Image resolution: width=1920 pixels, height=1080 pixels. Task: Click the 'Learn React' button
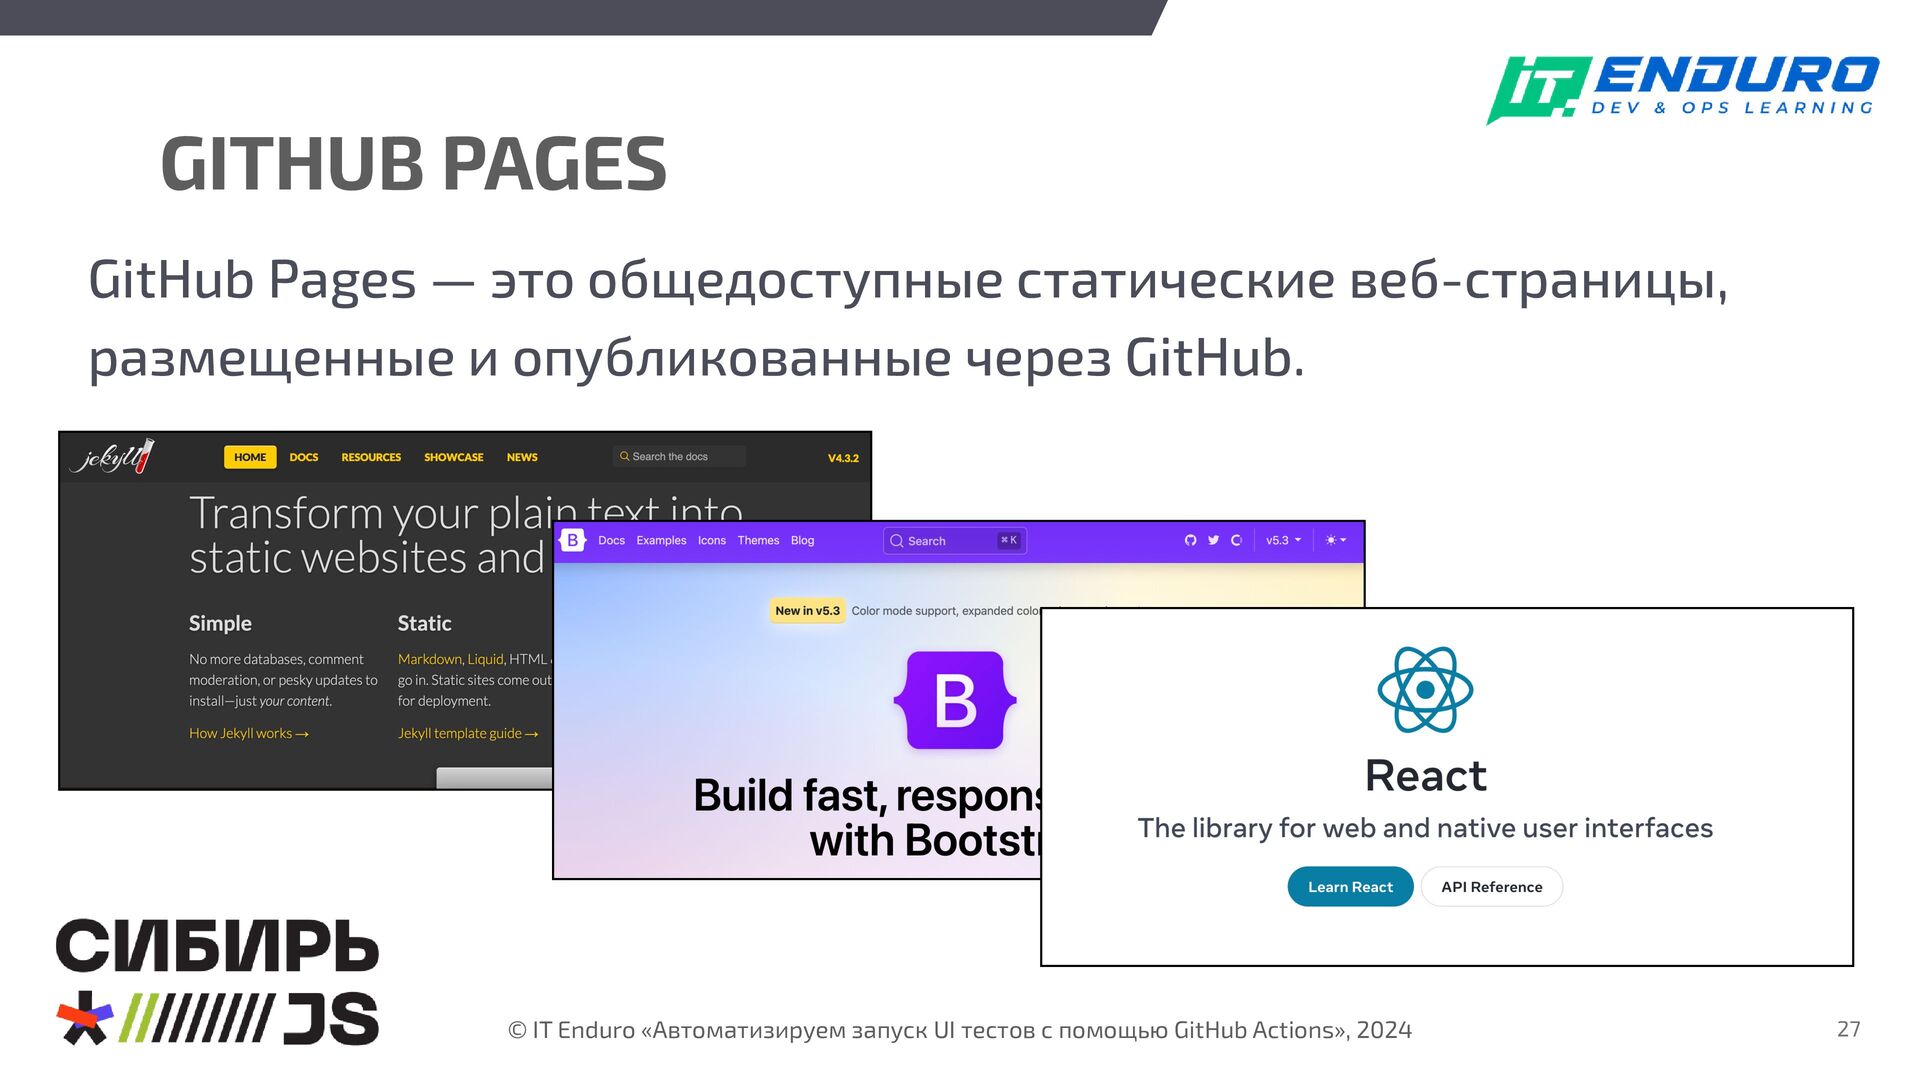point(1350,886)
